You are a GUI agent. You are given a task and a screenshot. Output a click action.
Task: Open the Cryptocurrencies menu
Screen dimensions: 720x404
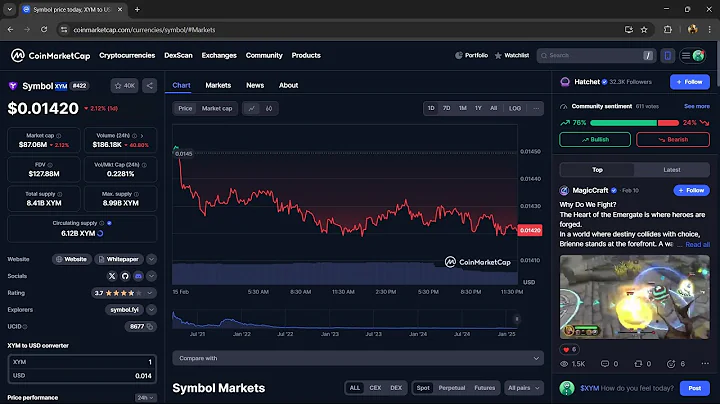pyautogui.click(x=127, y=55)
